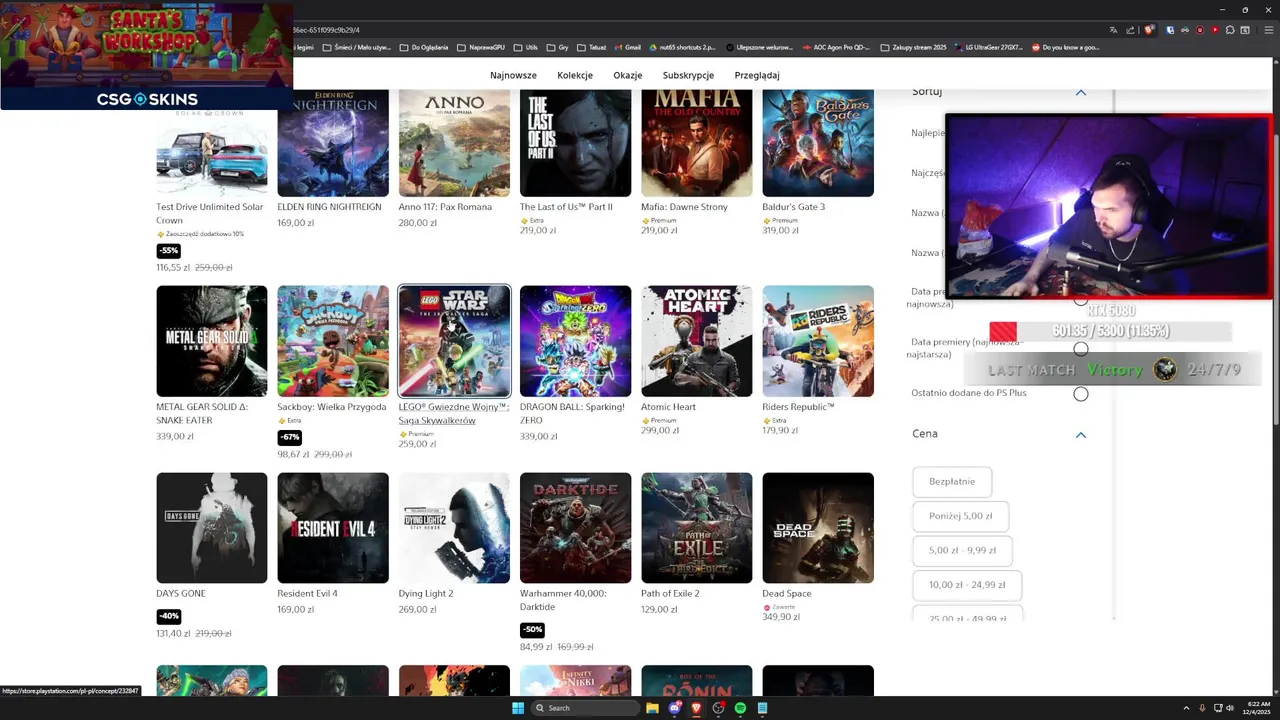
Task: Open the Okazje tab
Action: (628, 75)
